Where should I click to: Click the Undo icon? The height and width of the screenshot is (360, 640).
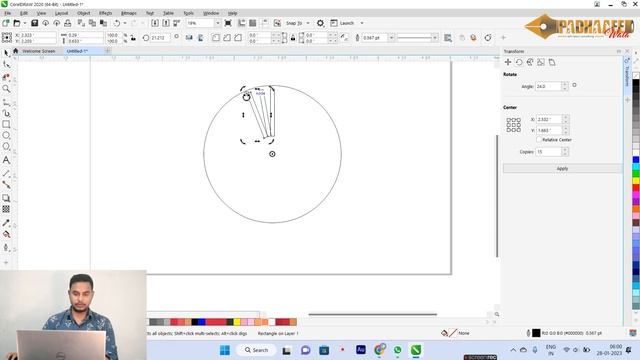pos(117,23)
